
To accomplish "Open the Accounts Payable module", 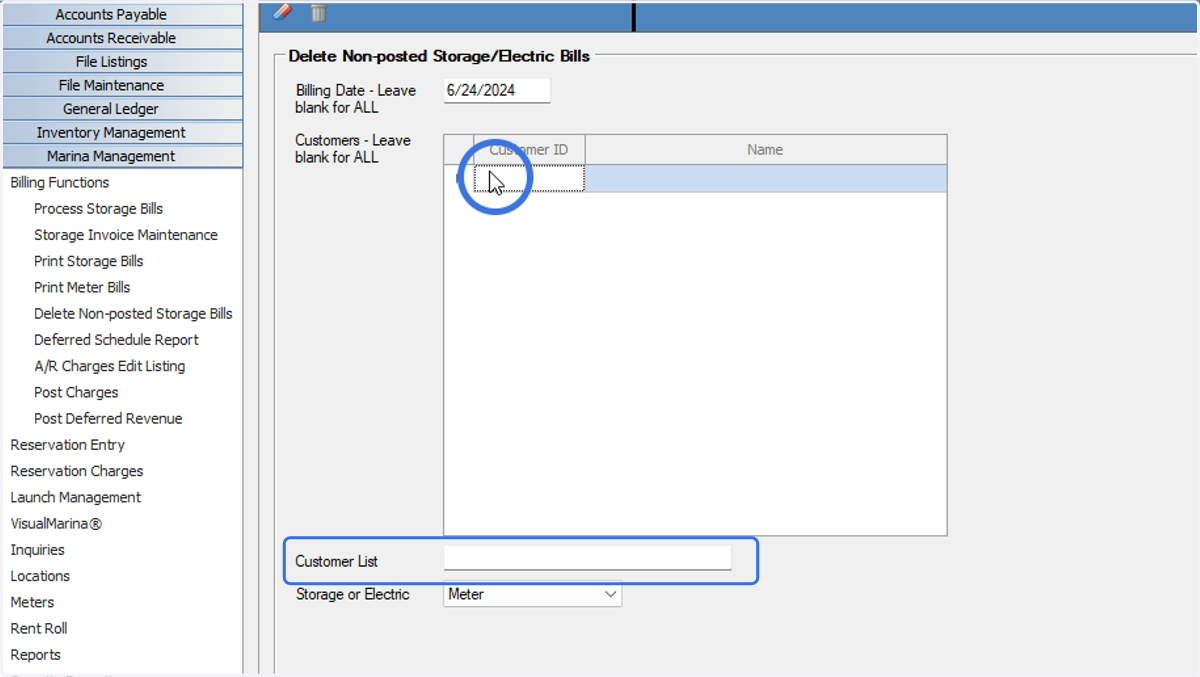I will (122, 14).
